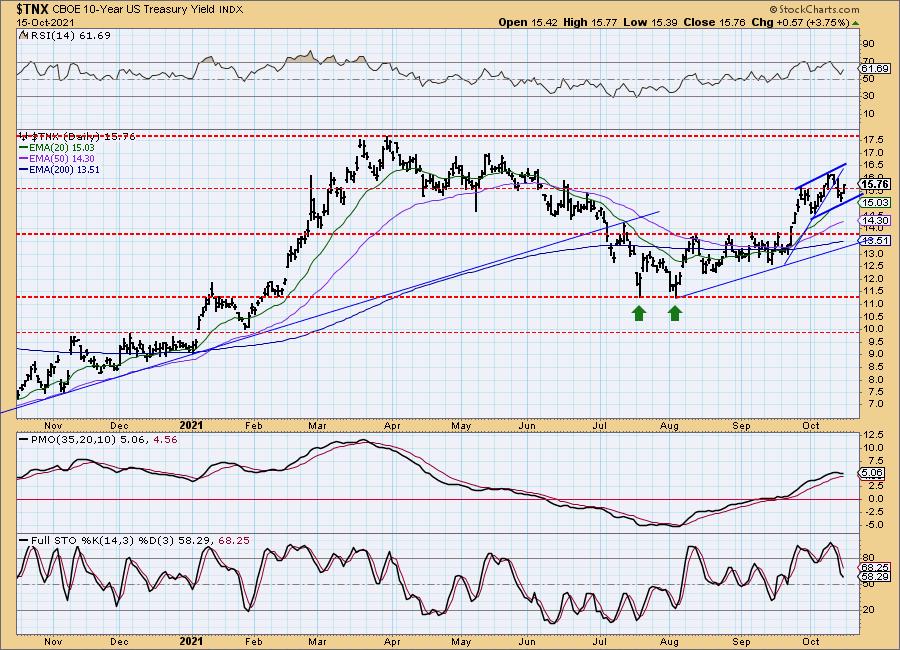Click the green up-triangle beside Chg value
Viewport: 900px width, 650px height.
click(855, 23)
